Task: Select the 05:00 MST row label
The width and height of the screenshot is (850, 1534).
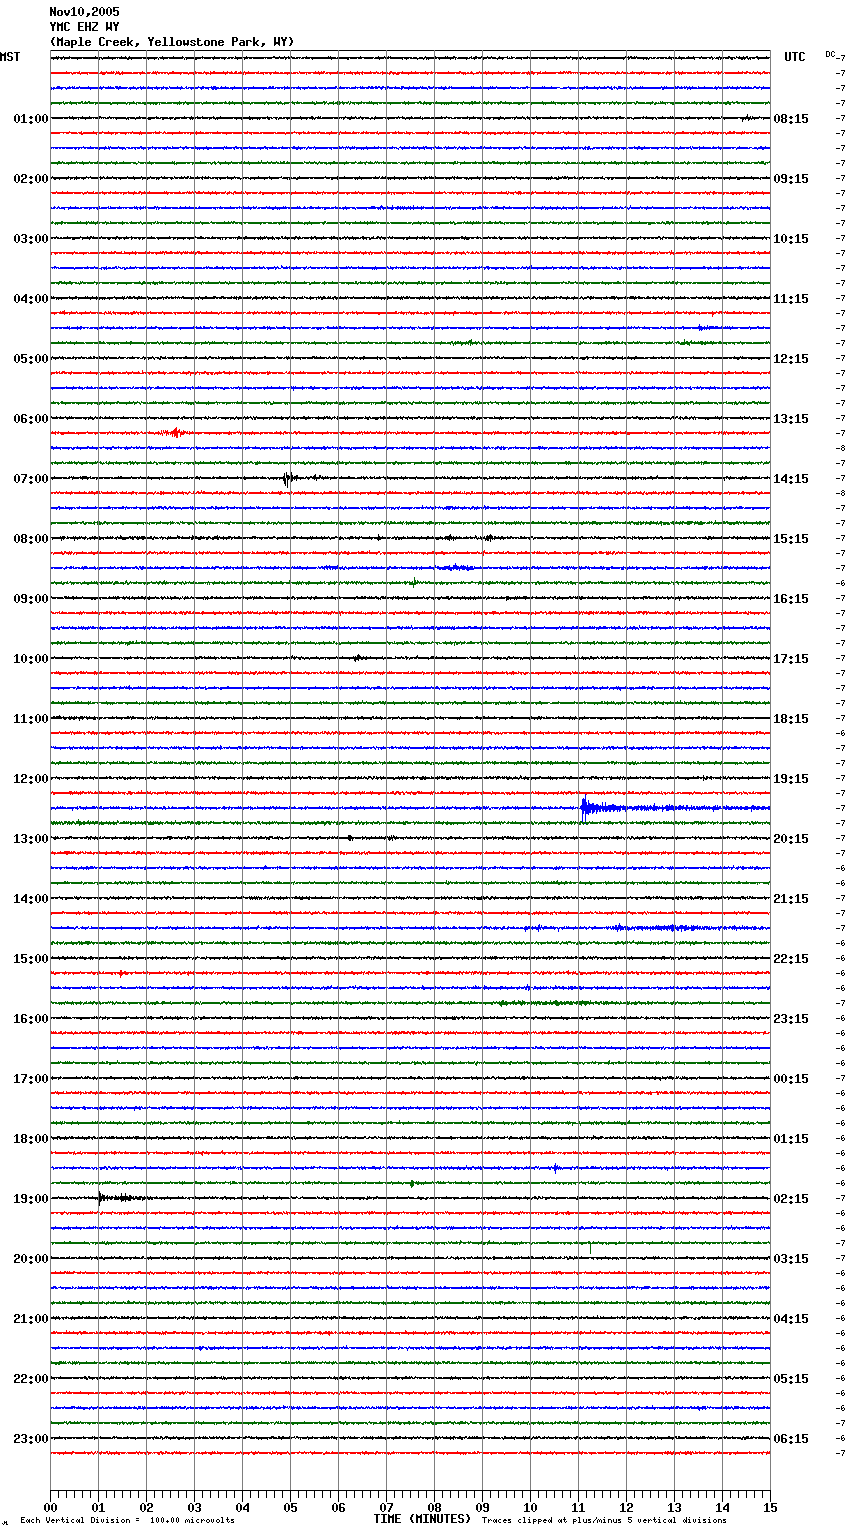Action: [31, 359]
